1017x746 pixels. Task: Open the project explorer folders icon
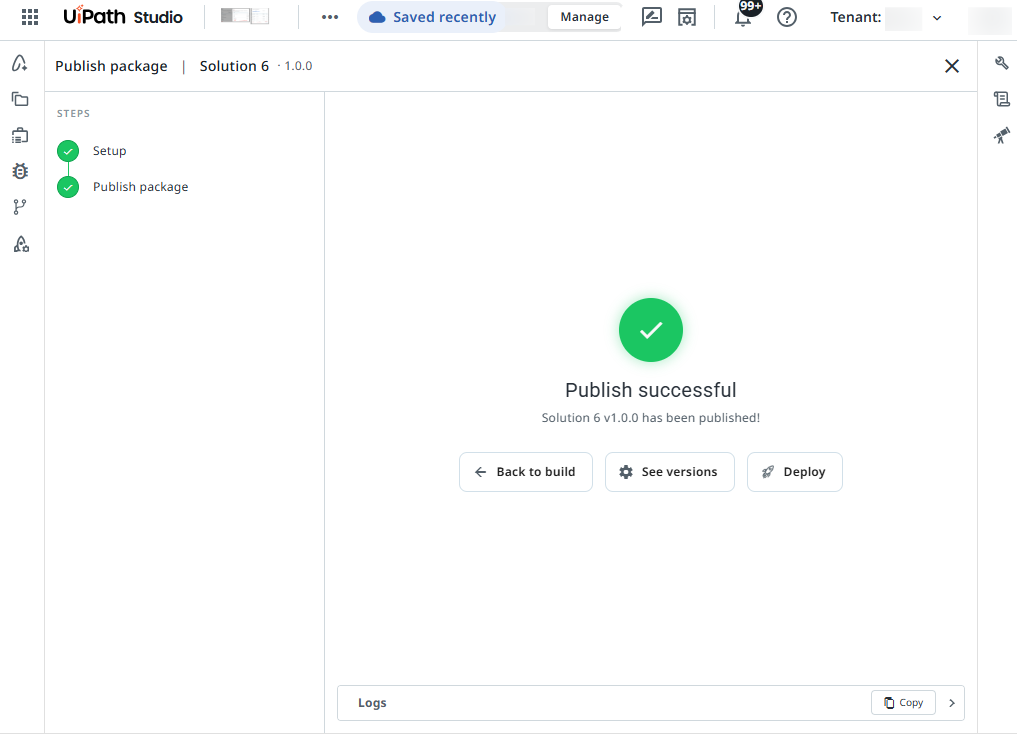20,99
